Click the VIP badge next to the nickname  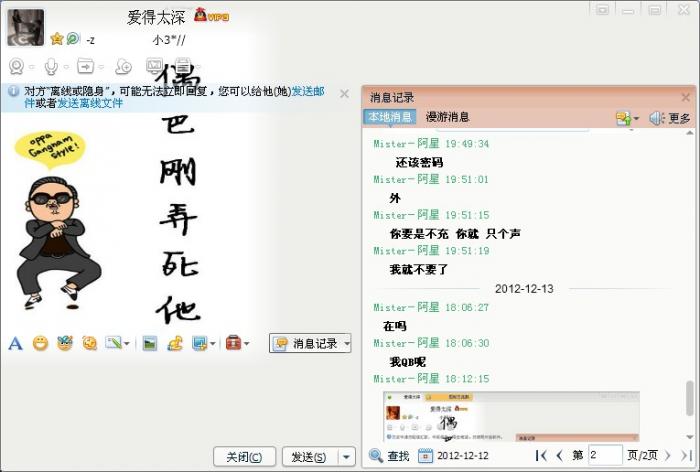pos(212,16)
